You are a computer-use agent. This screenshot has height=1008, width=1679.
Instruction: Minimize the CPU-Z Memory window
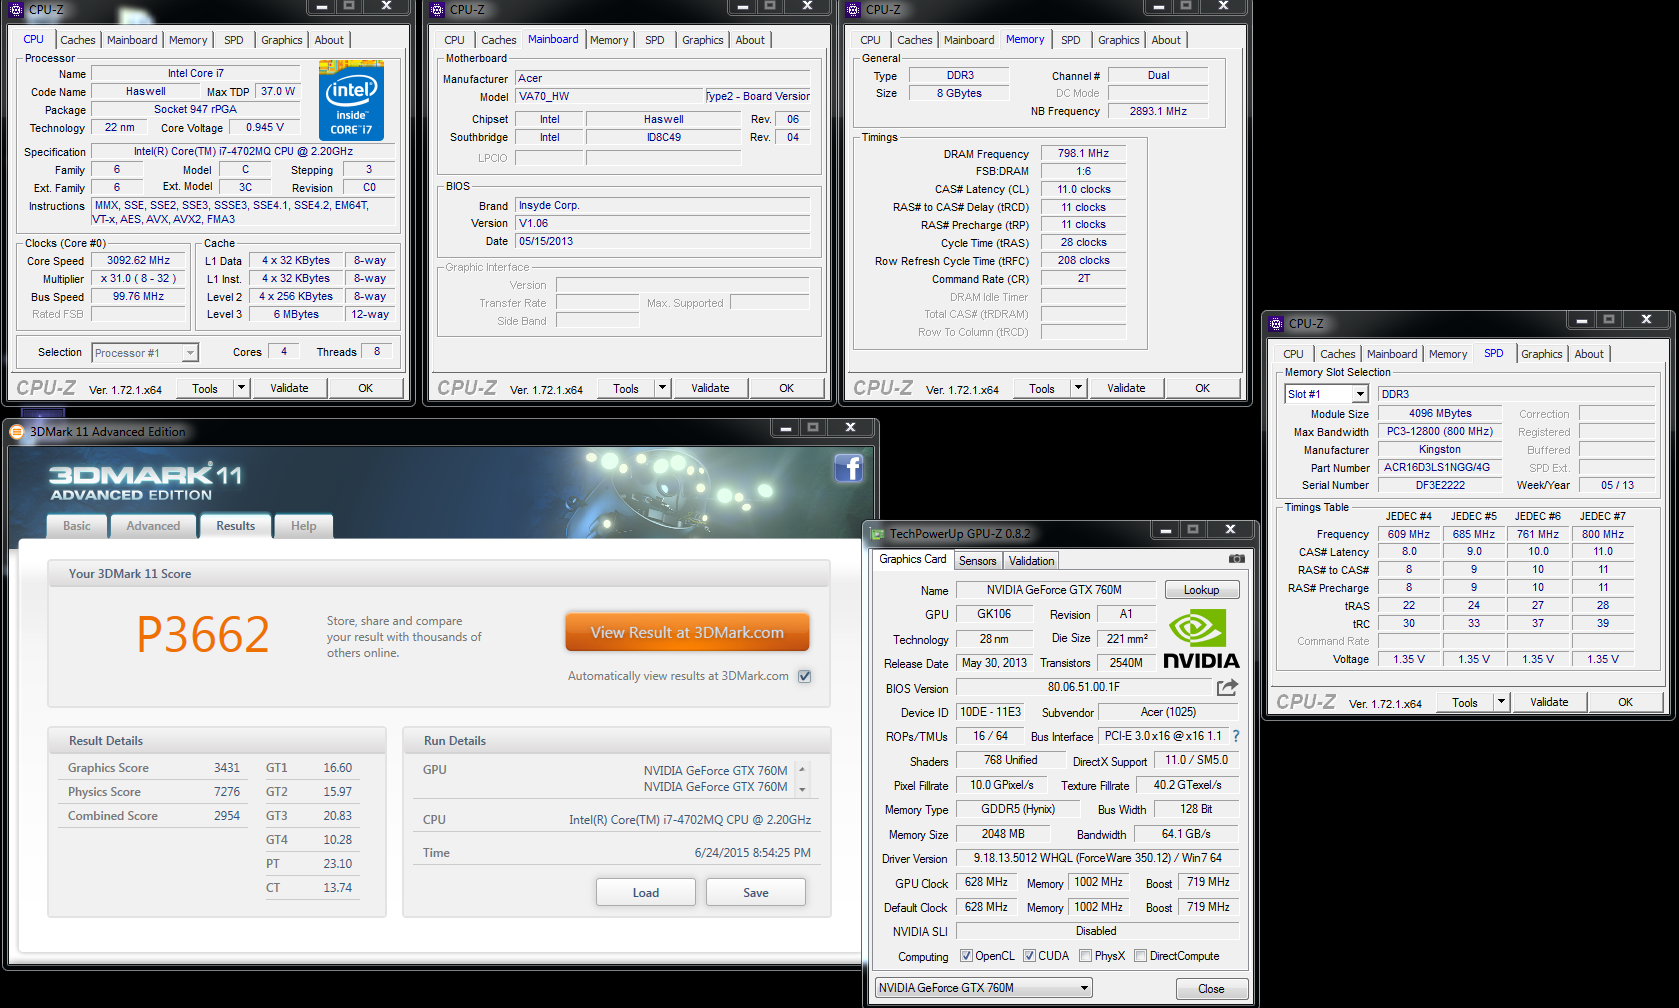(1158, 6)
